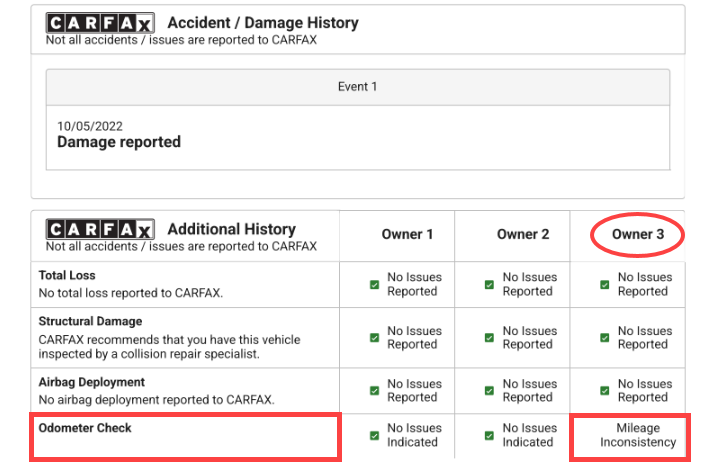Click the Owner 3 Total Loss green checkmark
The image size is (715, 470).
click(605, 284)
